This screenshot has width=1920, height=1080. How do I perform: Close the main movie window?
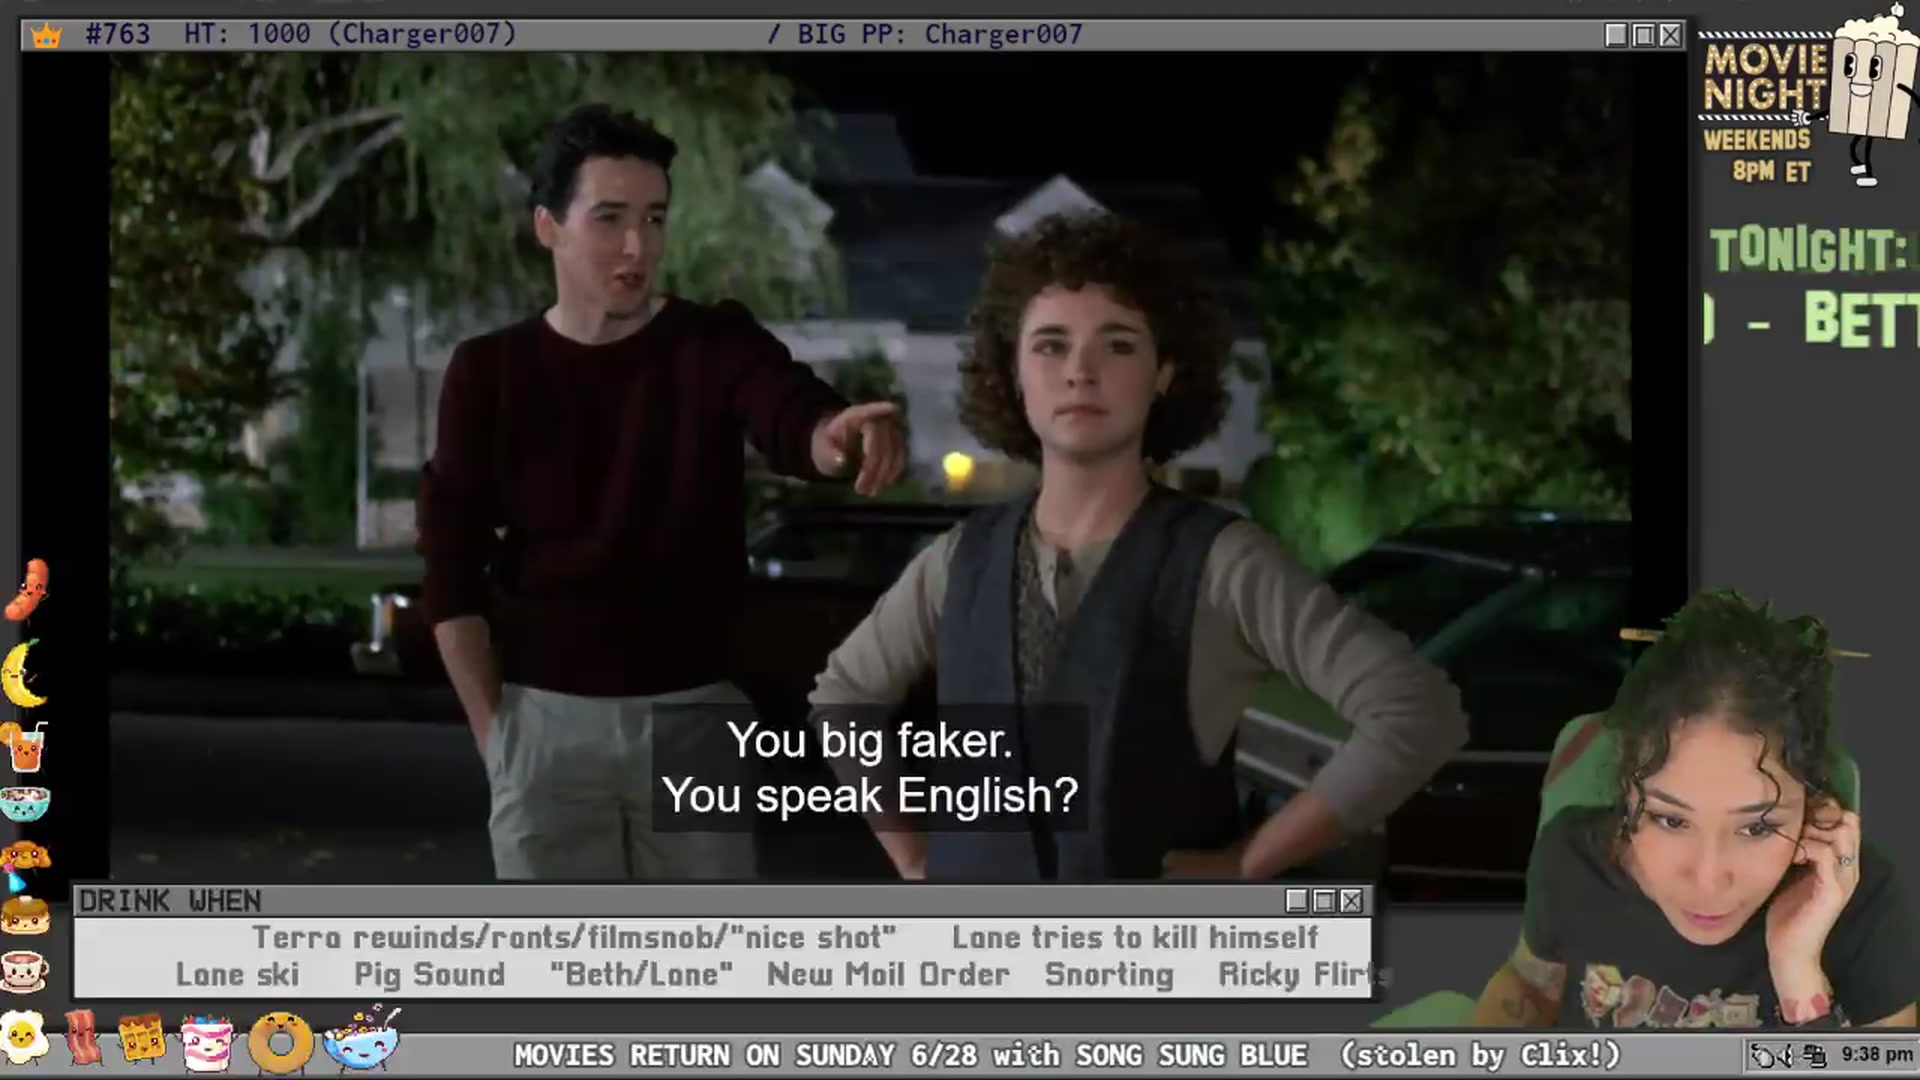pyautogui.click(x=1670, y=35)
